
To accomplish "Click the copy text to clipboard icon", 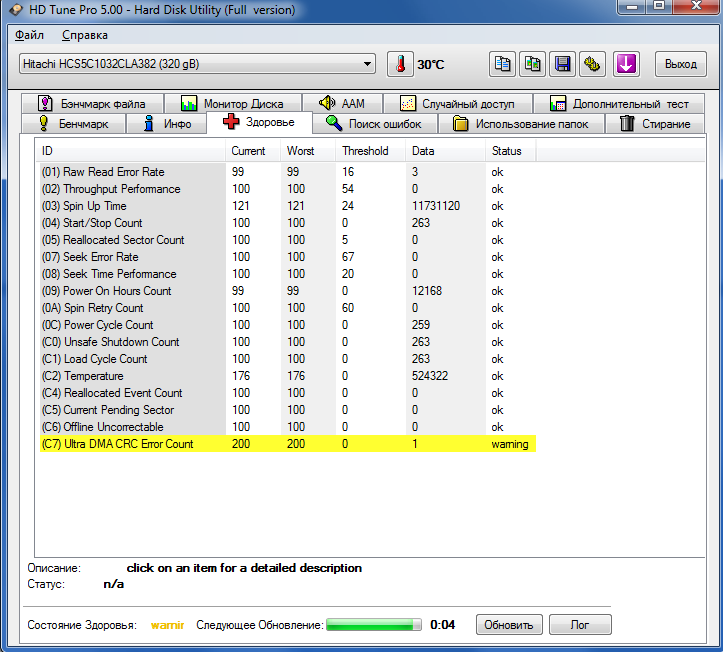I will tap(502, 64).
